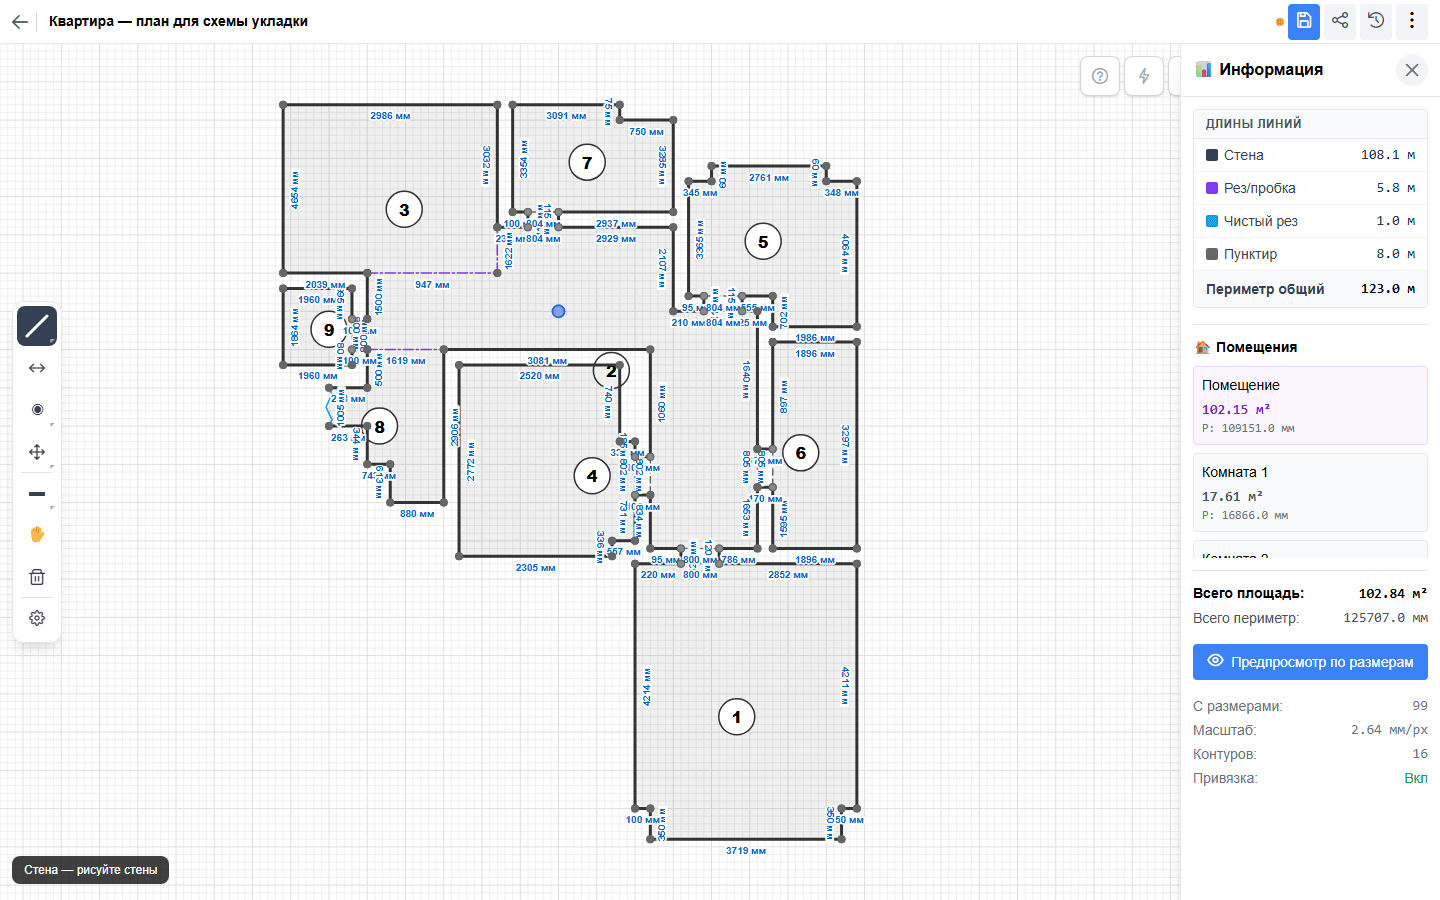Open the three-dot more menu
The height and width of the screenshot is (900, 1440).
pyautogui.click(x=1412, y=21)
